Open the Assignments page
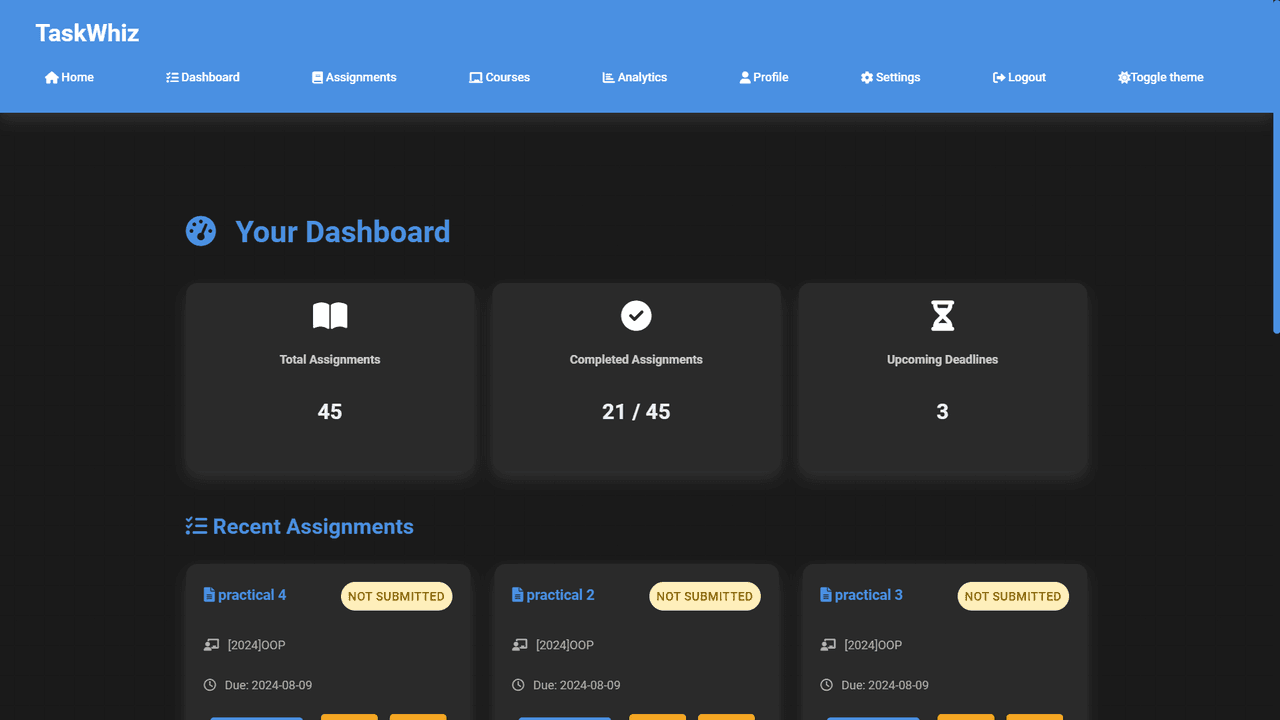The height and width of the screenshot is (720, 1280). 354,77
